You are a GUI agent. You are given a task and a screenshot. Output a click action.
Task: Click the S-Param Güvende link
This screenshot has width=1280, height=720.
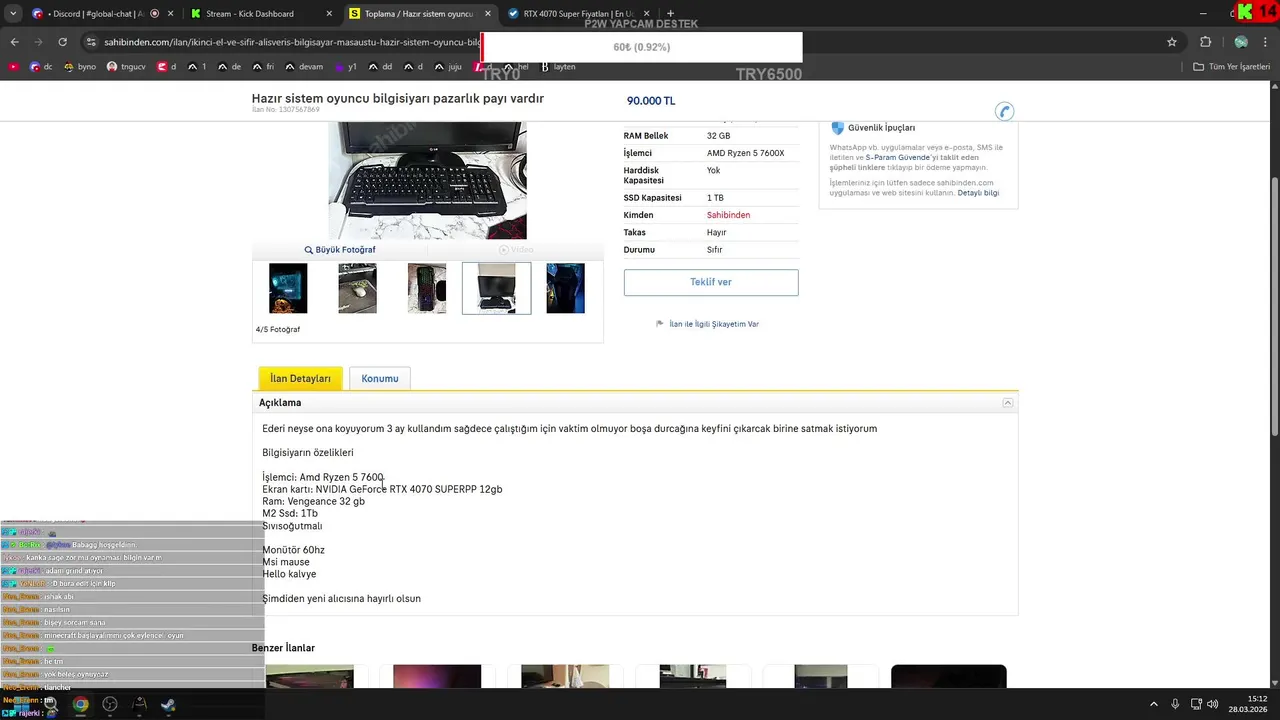pos(898,158)
